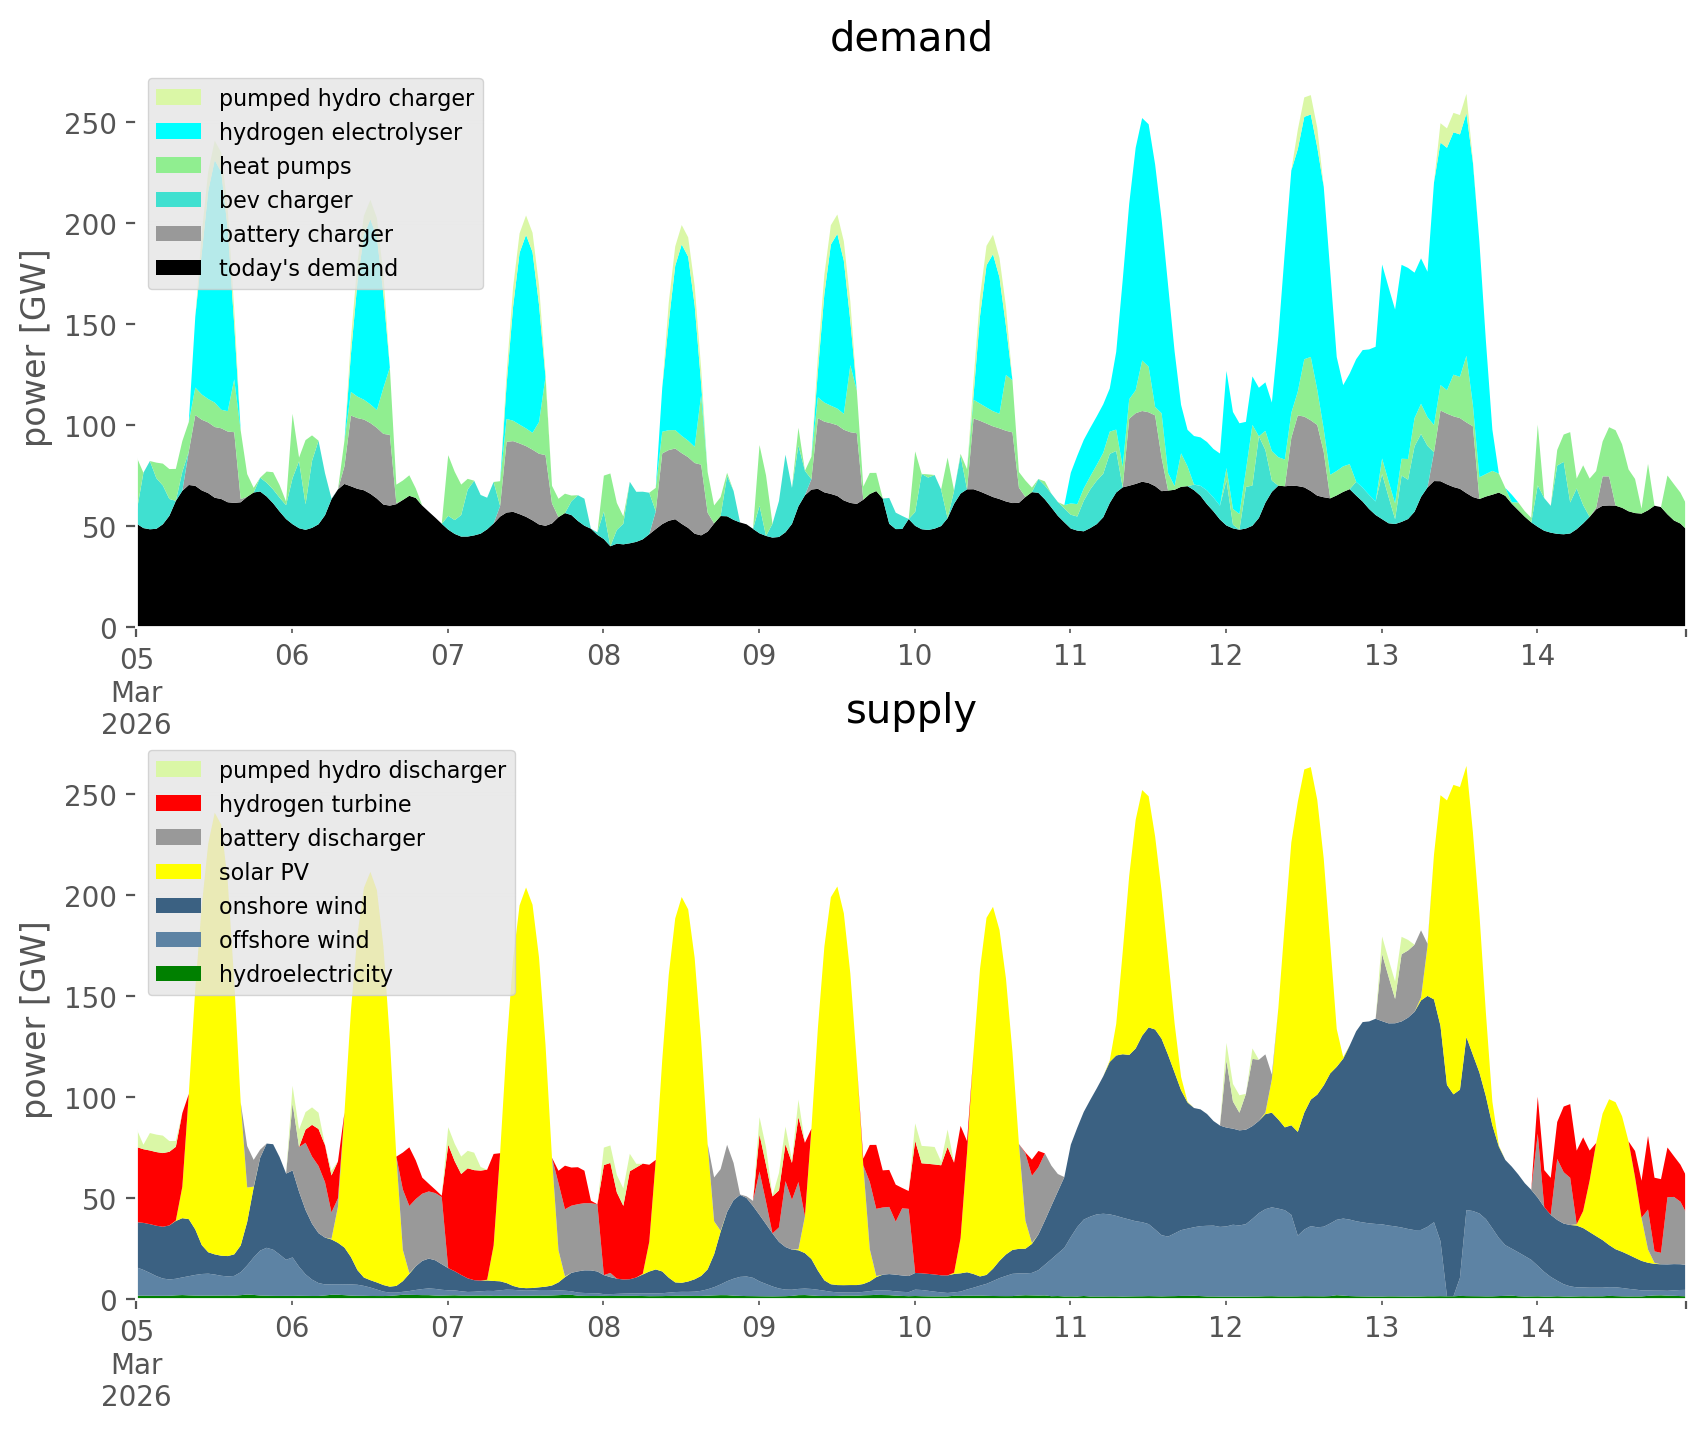
Task: Click the yellow solar PV legend swatch
Action: coord(180,872)
